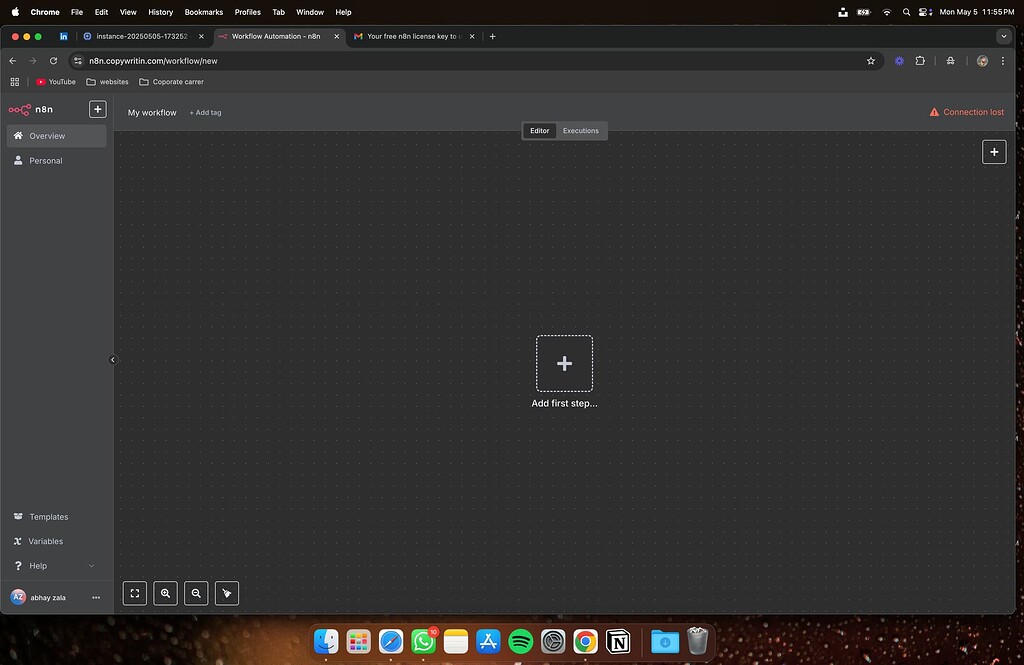Click the Connection lost warning

tap(966, 112)
